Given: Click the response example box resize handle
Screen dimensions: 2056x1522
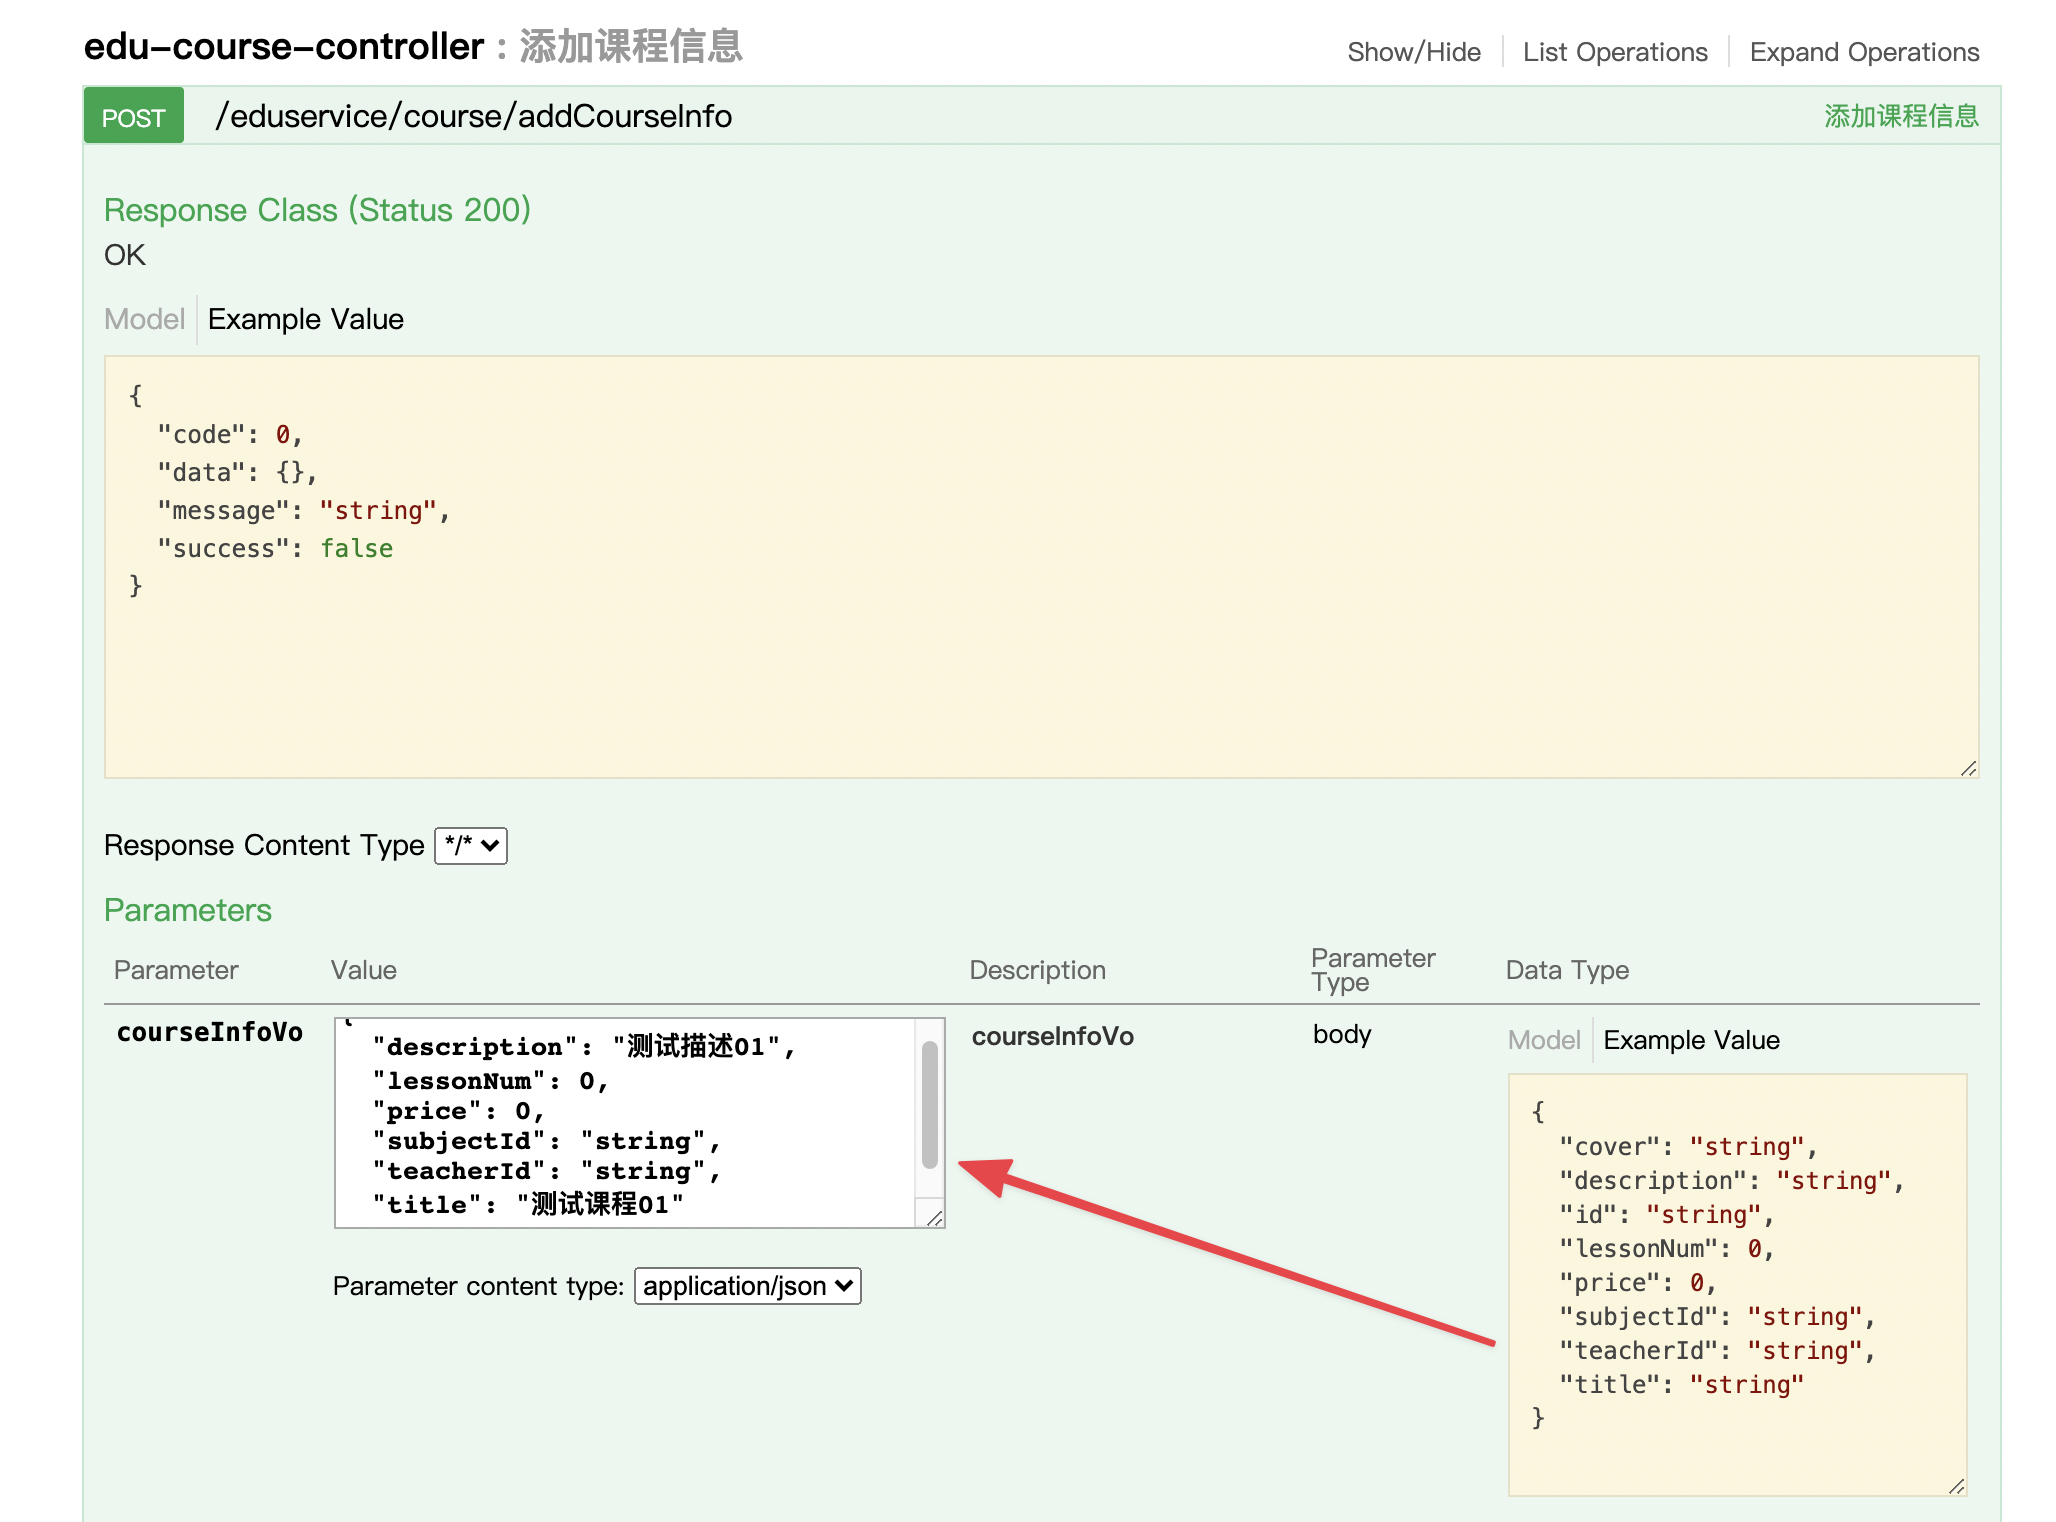Looking at the screenshot, I should (x=1968, y=768).
